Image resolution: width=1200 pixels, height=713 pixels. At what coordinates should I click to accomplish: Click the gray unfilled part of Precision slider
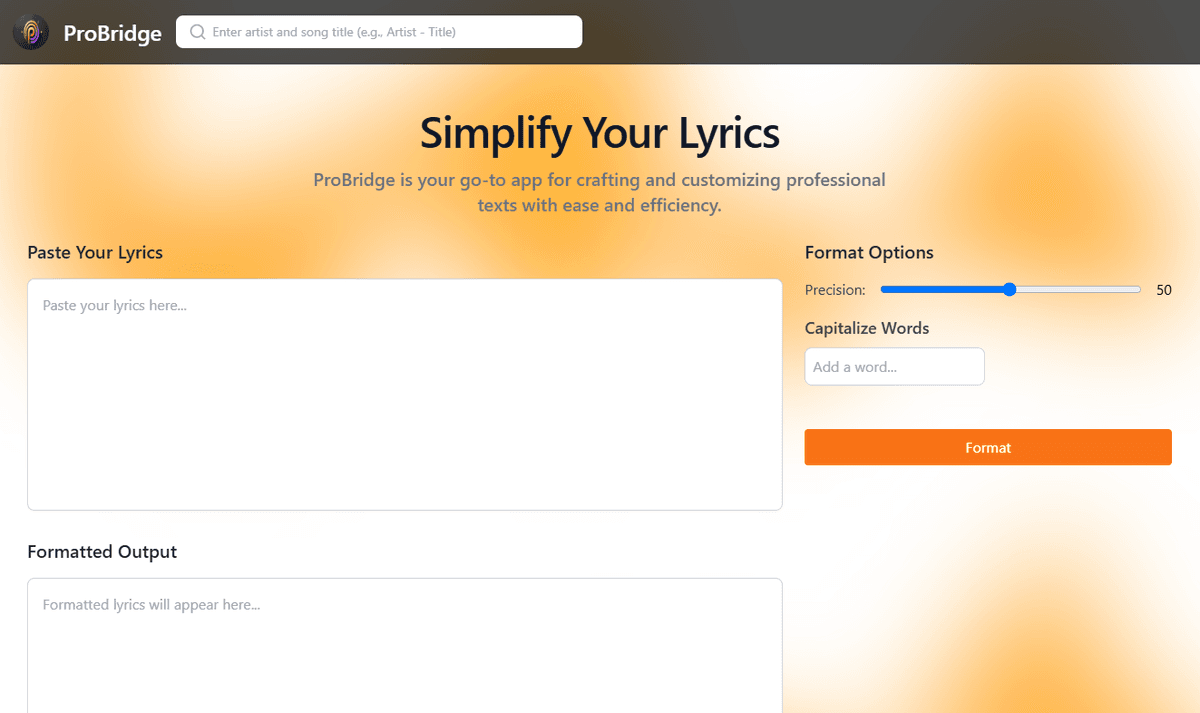coord(1080,290)
